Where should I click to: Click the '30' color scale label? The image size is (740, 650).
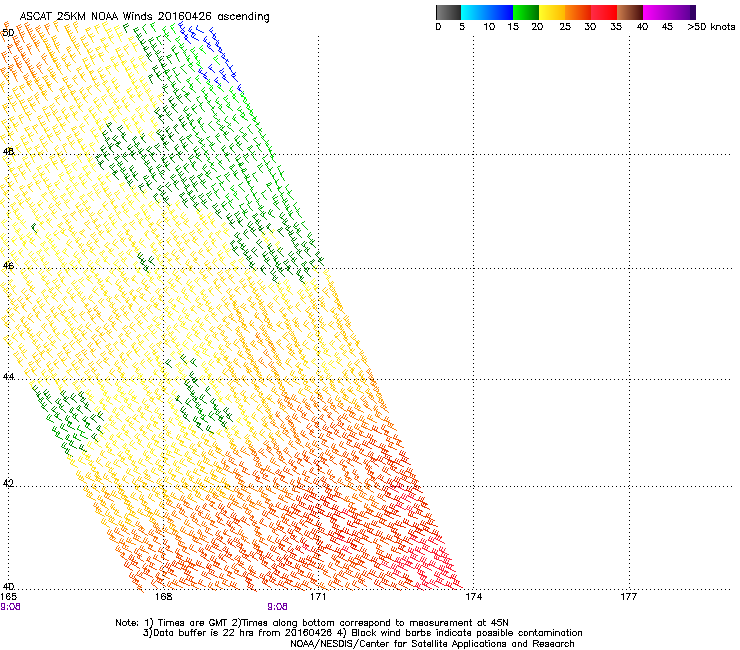(x=590, y=27)
